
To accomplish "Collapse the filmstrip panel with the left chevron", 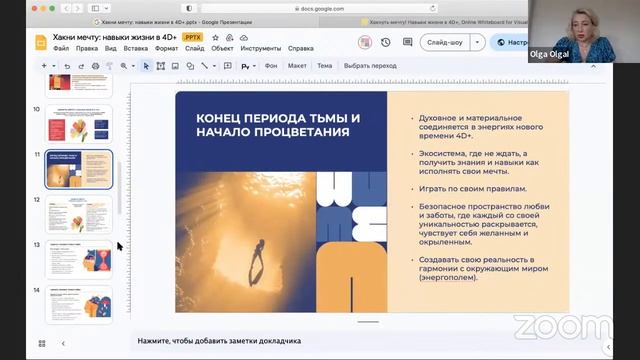I will click(x=63, y=344).
